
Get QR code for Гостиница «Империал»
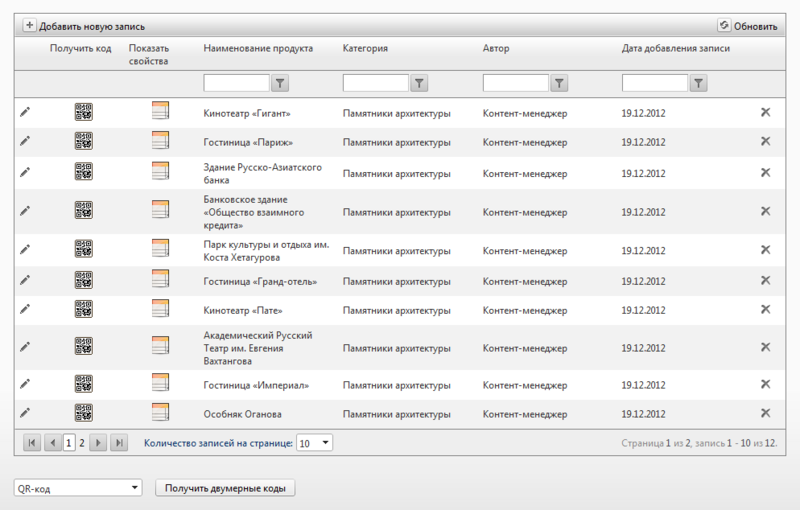[84, 384]
